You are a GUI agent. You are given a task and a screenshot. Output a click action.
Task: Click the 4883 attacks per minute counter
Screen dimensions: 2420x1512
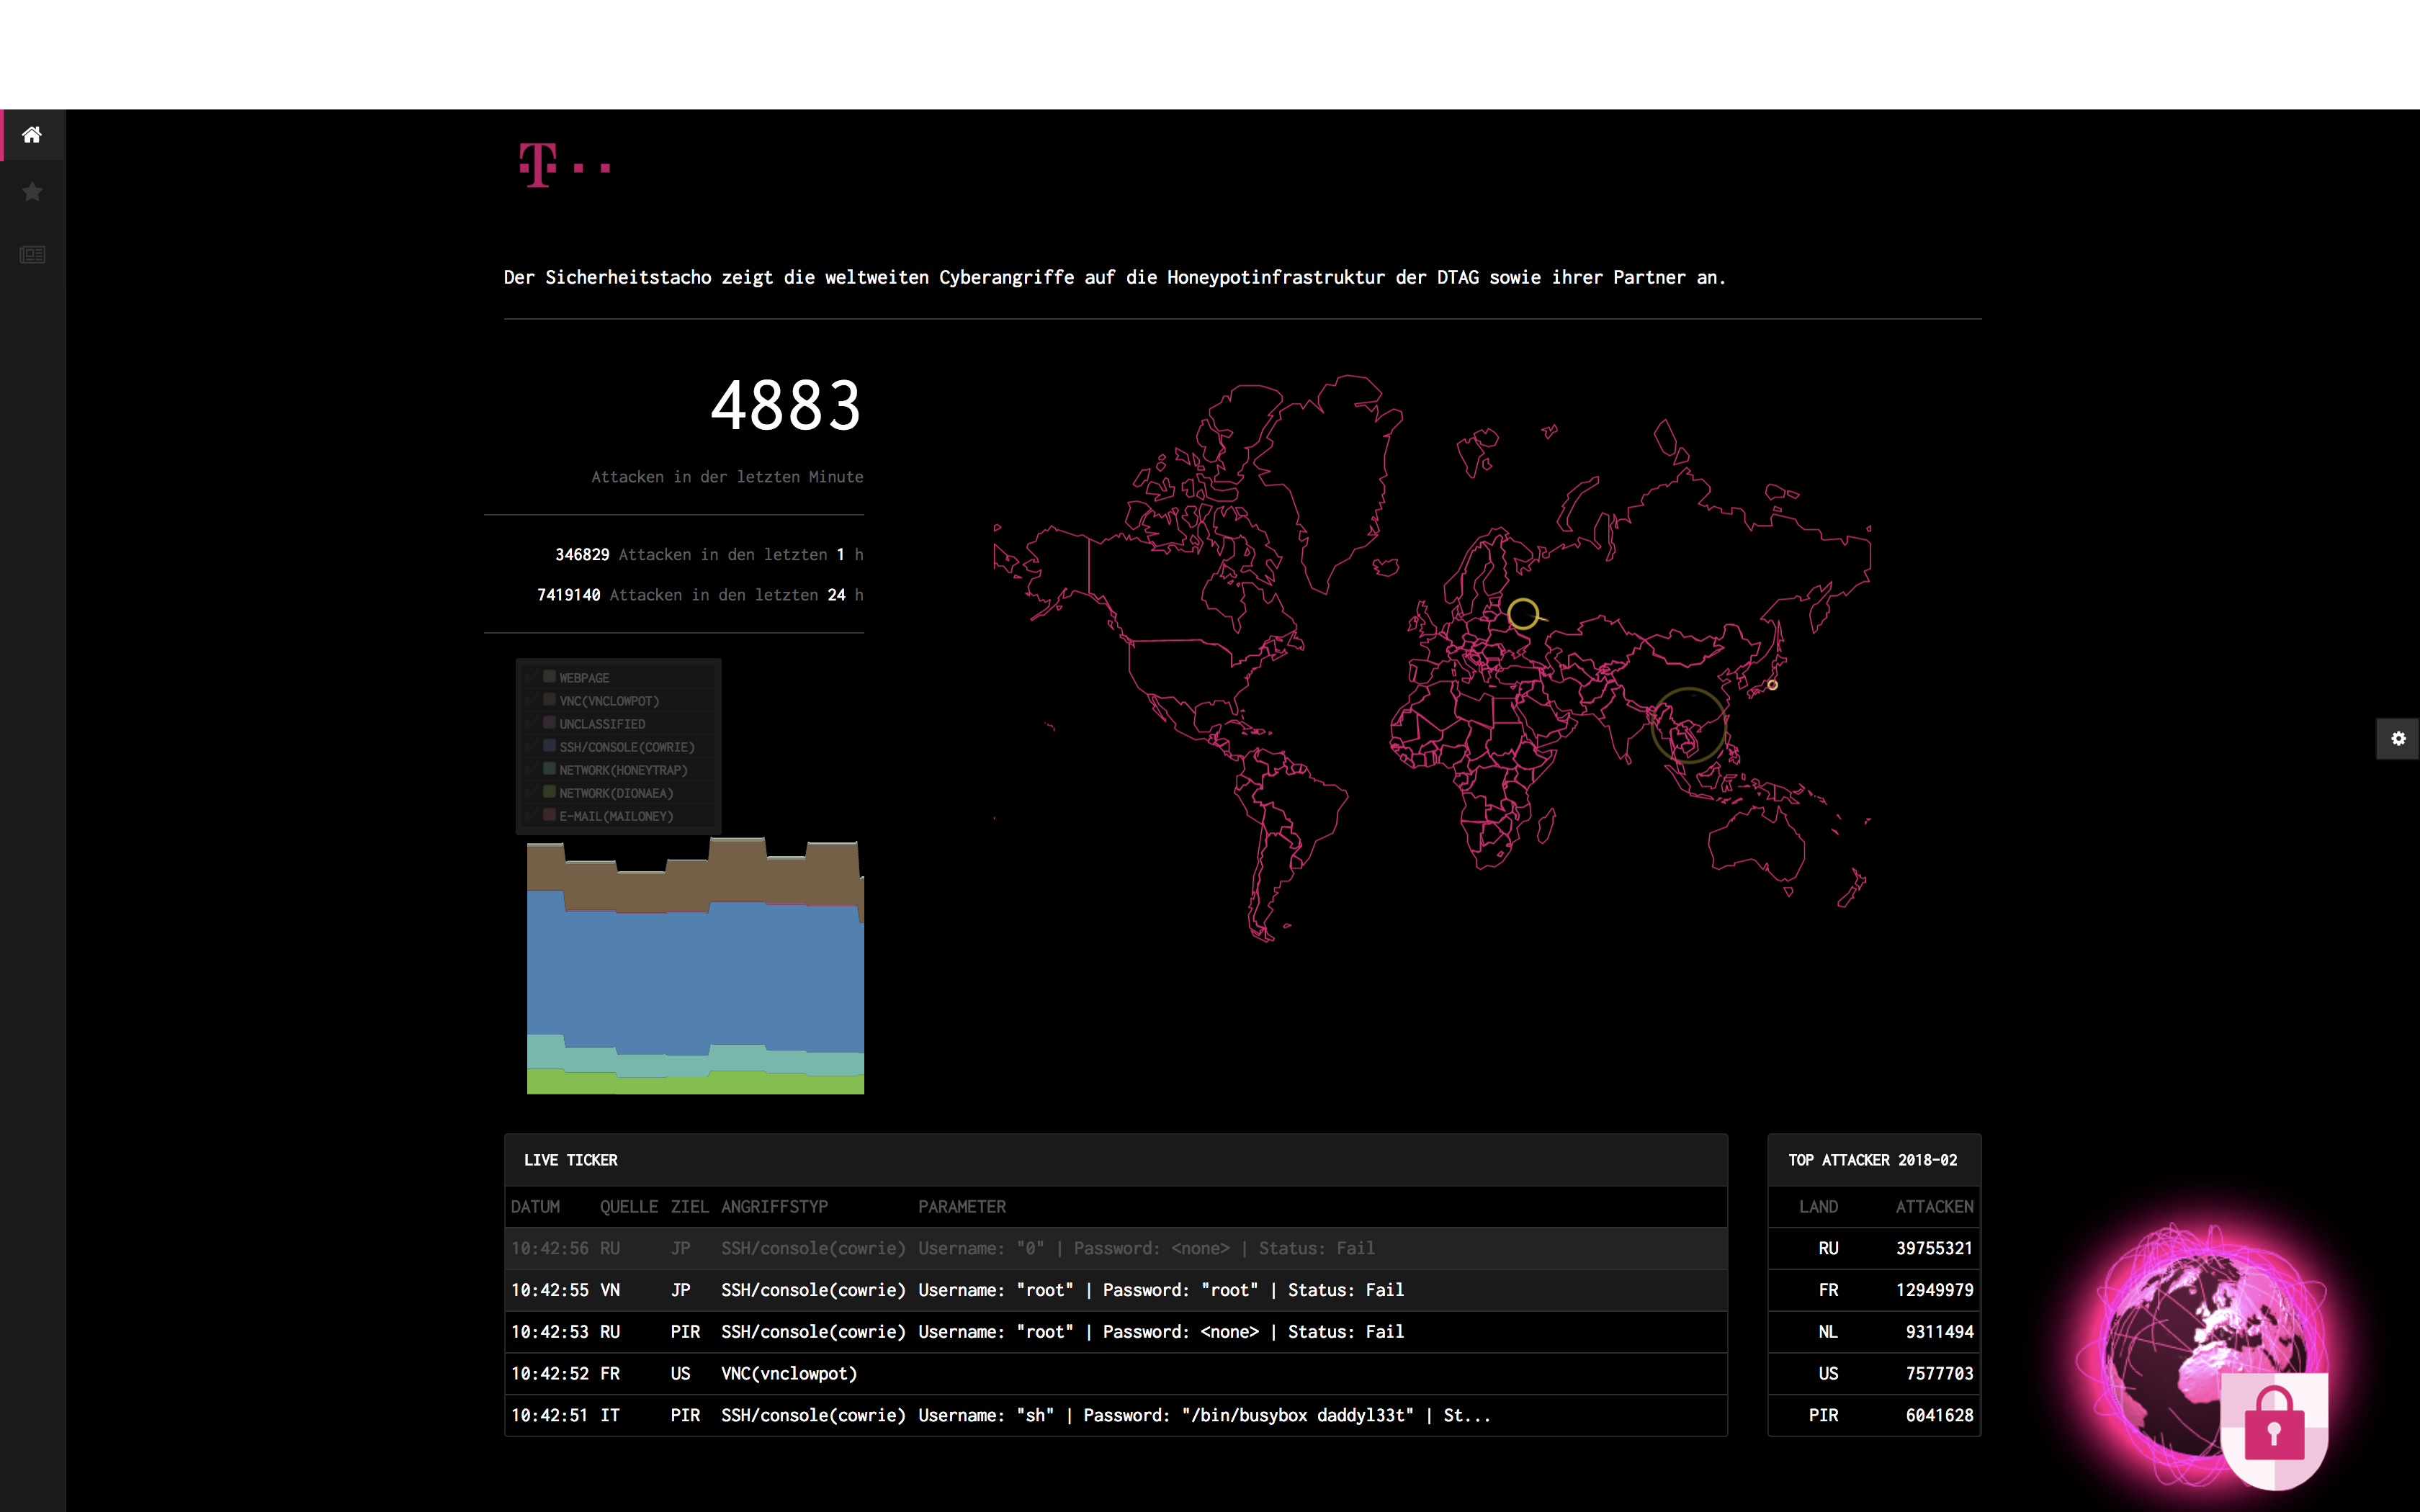786,406
